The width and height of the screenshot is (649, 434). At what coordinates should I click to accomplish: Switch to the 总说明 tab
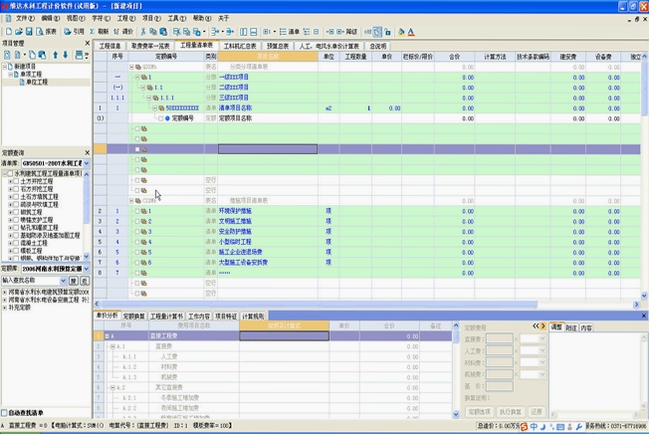coord(378,46)
